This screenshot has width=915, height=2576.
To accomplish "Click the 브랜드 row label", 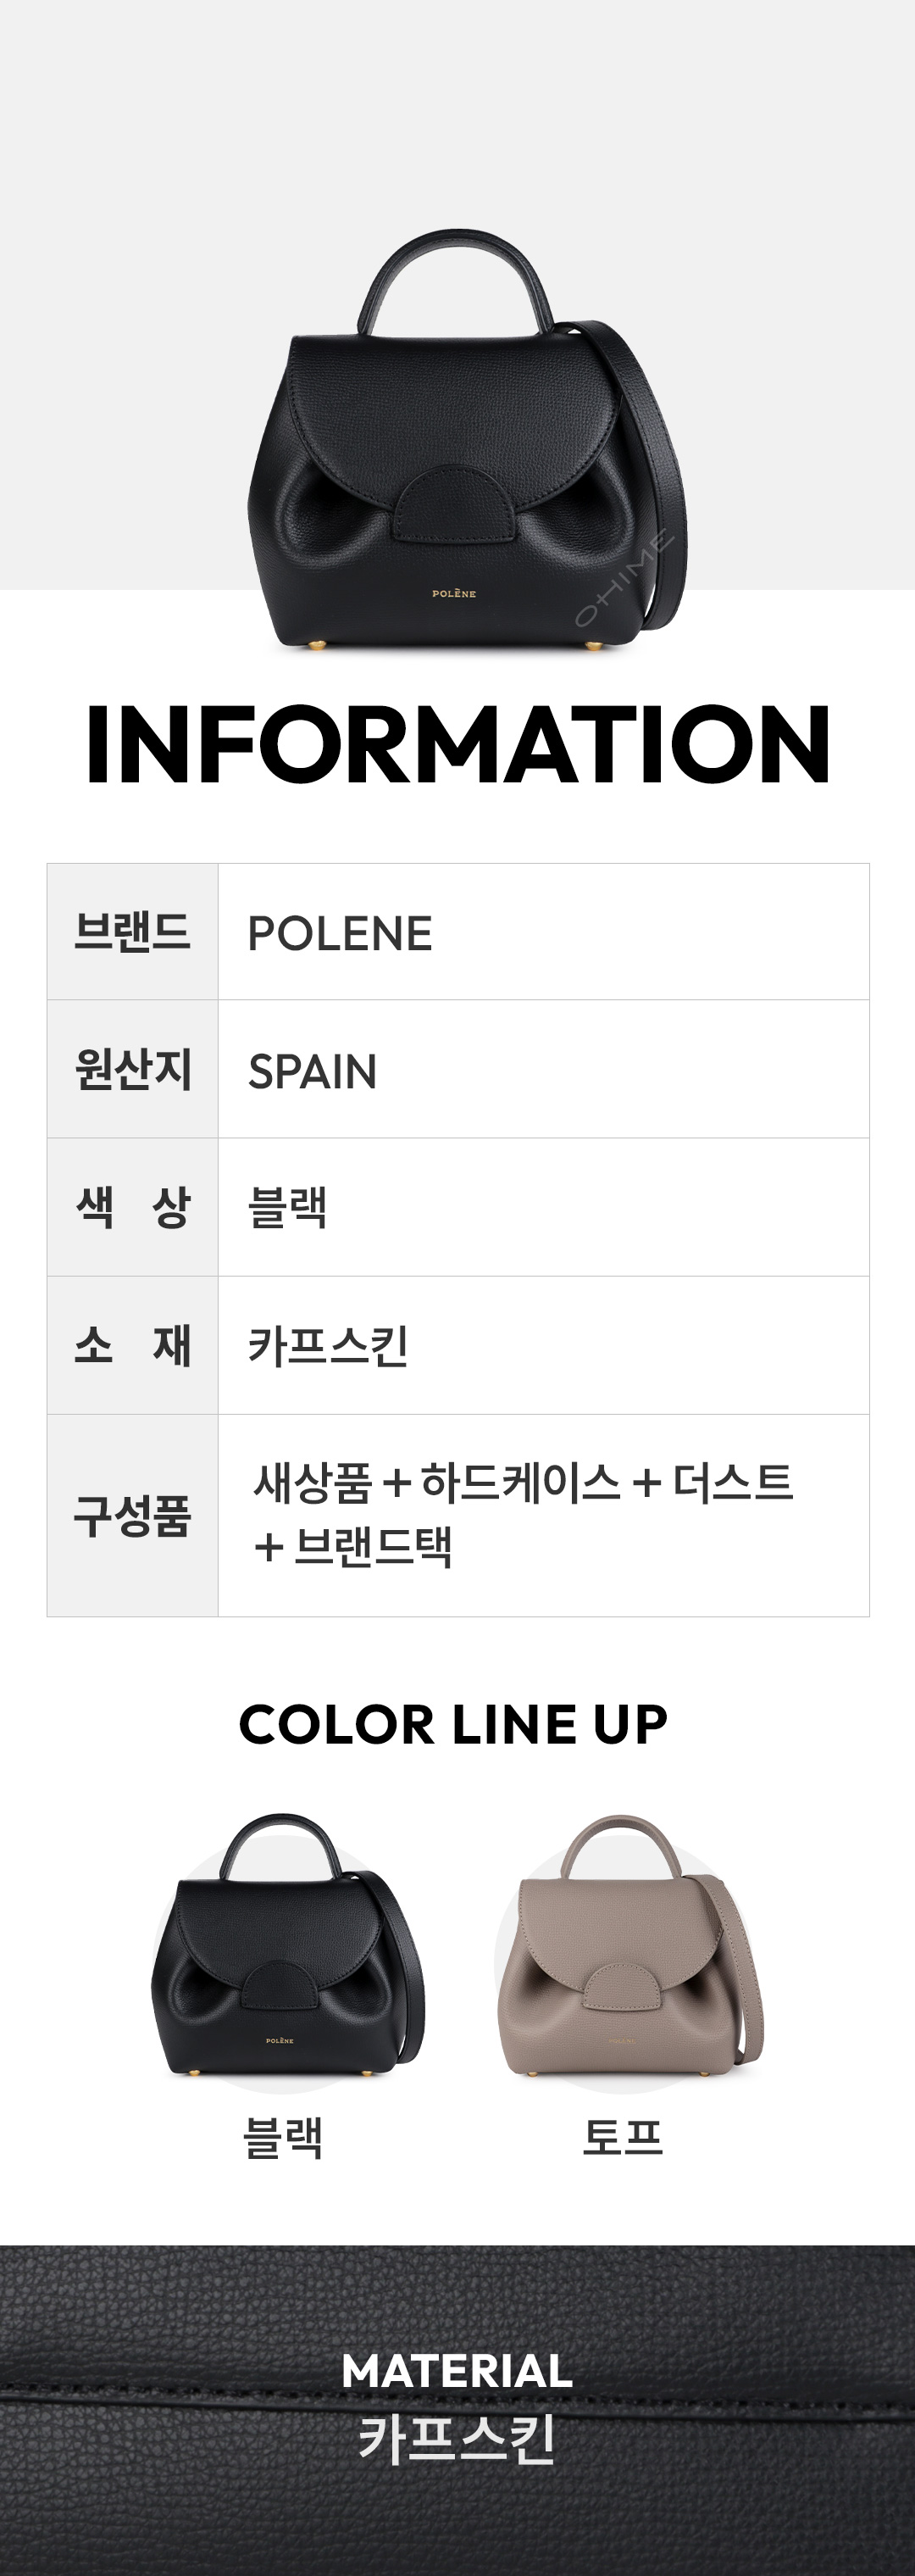I will click(x=132, y=932).
